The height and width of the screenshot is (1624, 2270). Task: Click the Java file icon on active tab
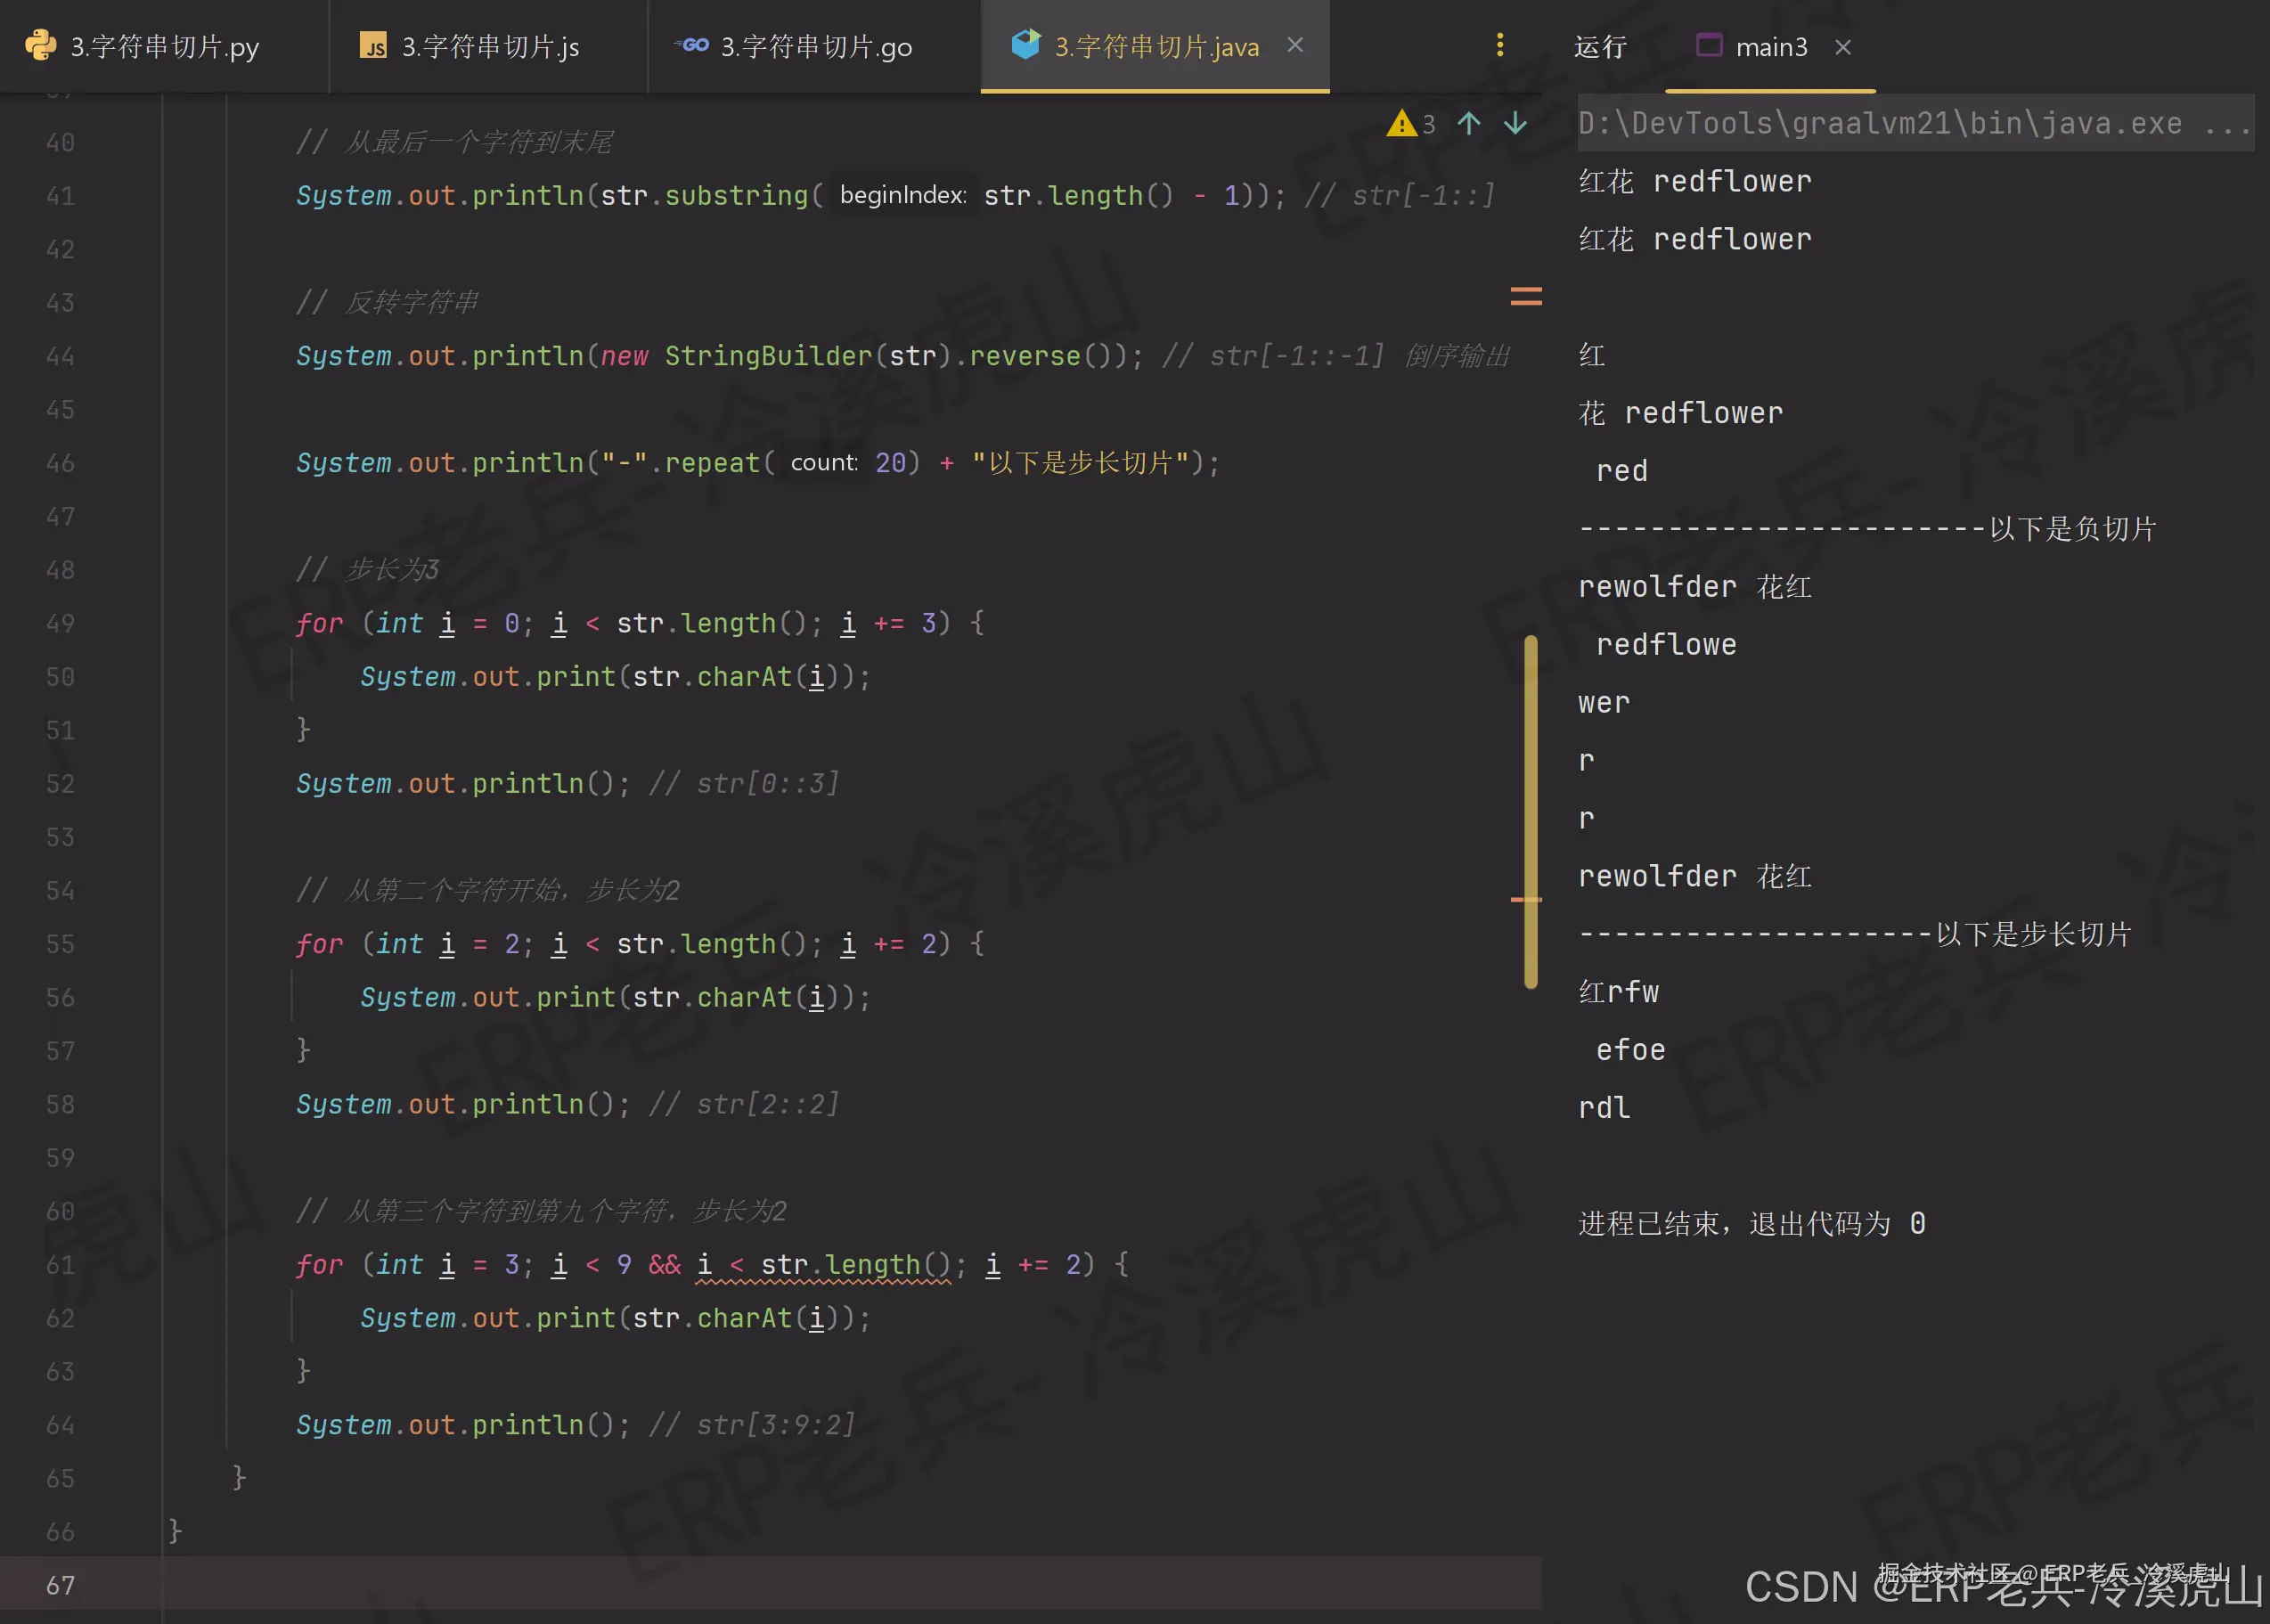(x=1026, y=45)
